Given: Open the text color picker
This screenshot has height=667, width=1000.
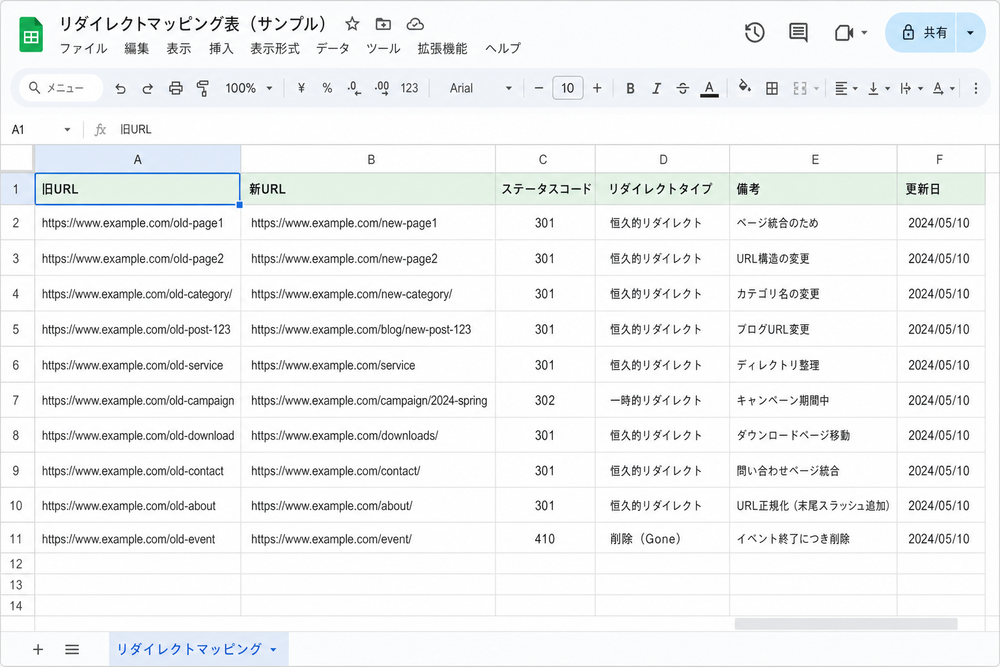Looking at the screenshot, I should 709,89.
